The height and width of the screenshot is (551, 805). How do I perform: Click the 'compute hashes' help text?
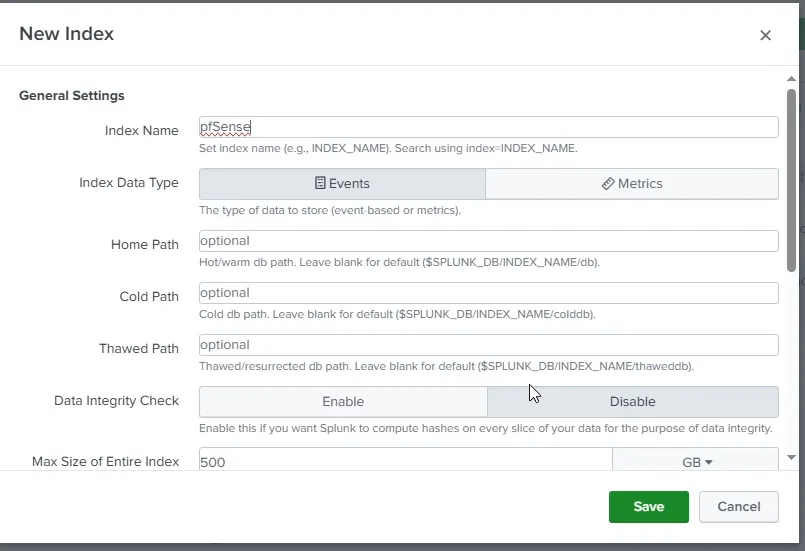(486, 428)
